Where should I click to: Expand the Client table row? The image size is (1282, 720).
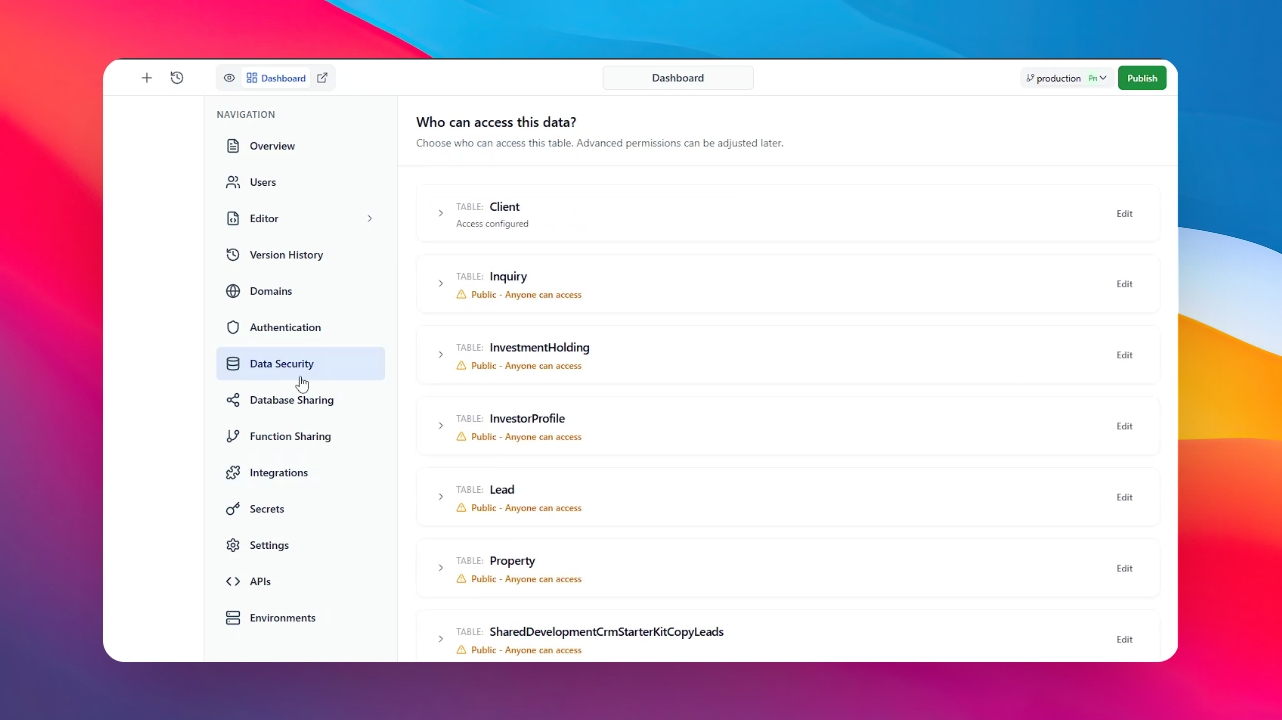440,213
